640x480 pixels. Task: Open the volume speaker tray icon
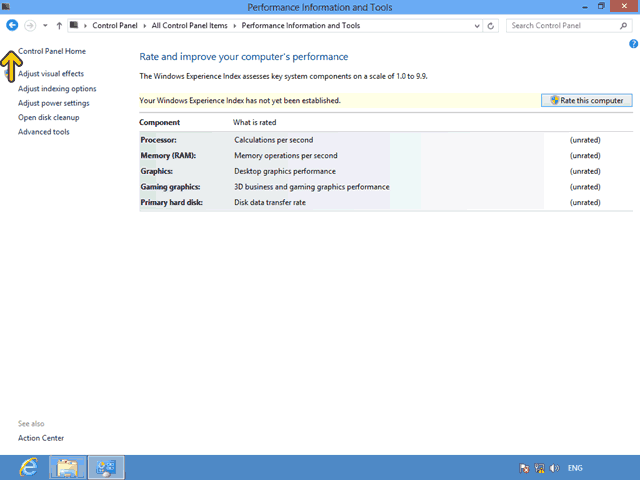[x=554, y=468]
